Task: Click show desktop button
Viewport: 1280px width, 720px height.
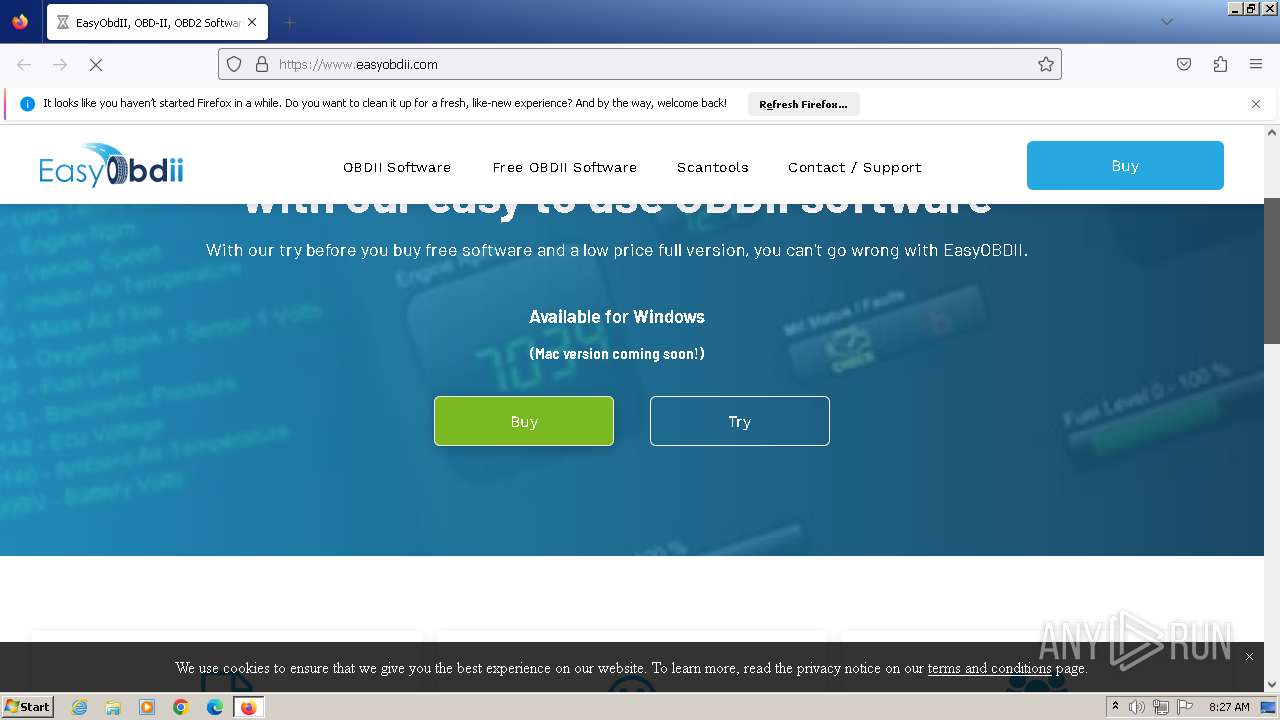Action: (1270, 707)
